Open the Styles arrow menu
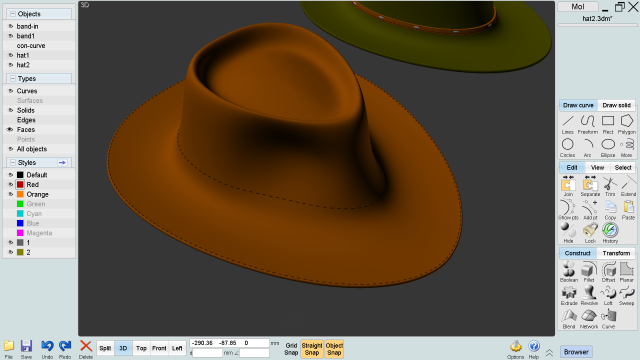 coord(62,162)
